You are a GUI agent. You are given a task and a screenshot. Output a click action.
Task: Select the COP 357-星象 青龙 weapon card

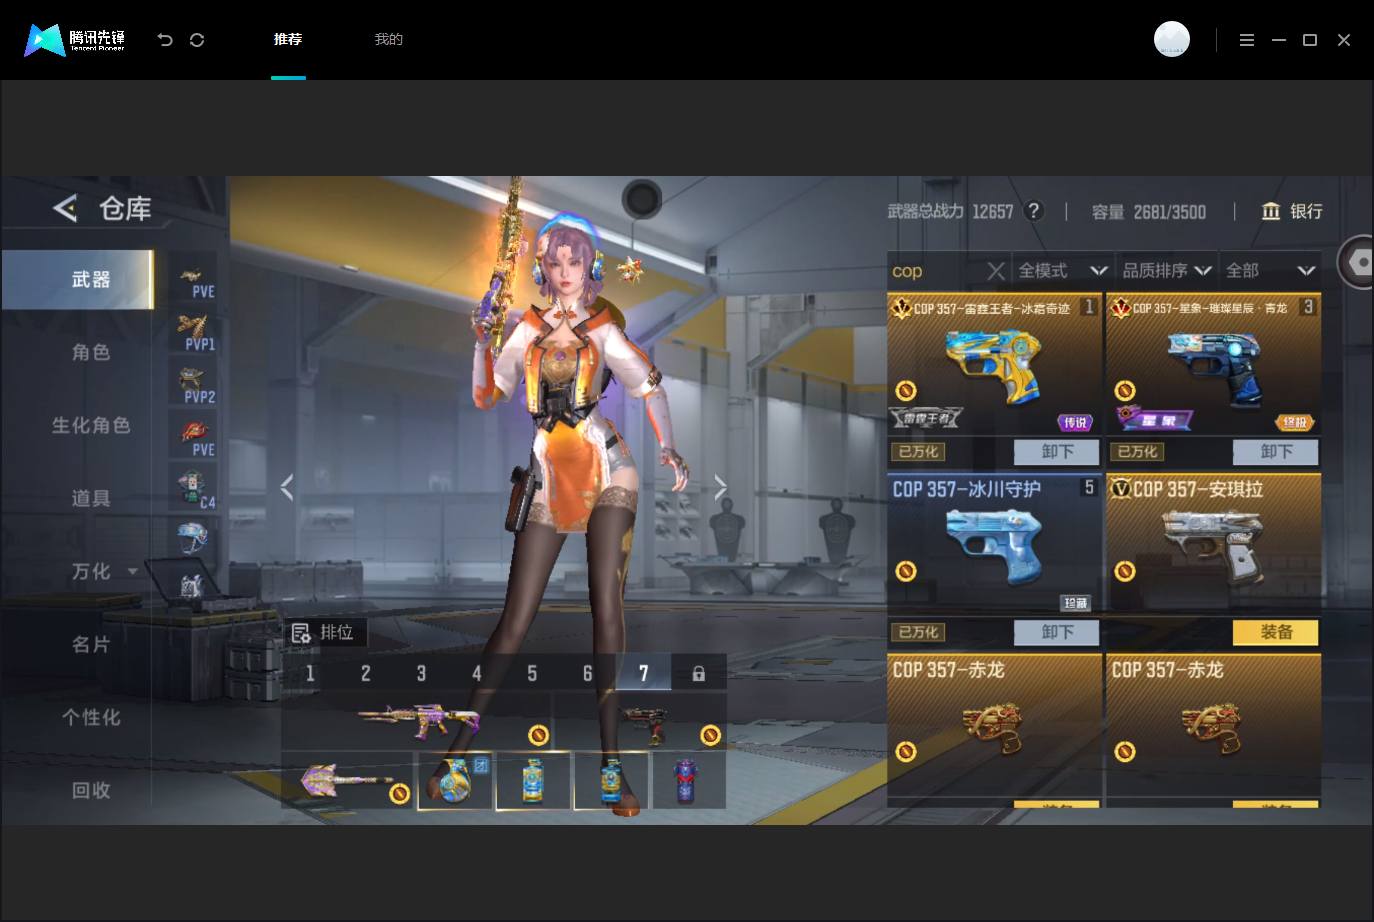(1214, 364)
